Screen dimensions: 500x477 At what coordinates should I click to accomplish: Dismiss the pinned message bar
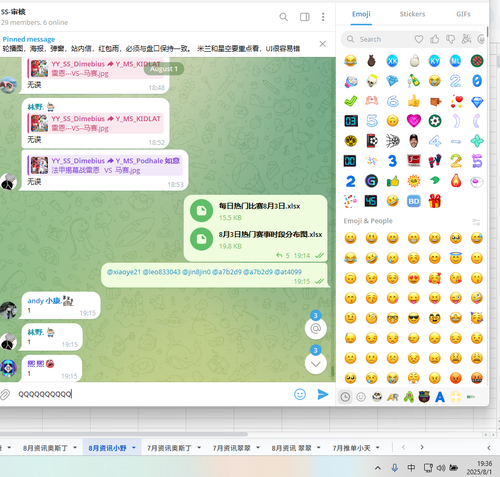(322, 44)
